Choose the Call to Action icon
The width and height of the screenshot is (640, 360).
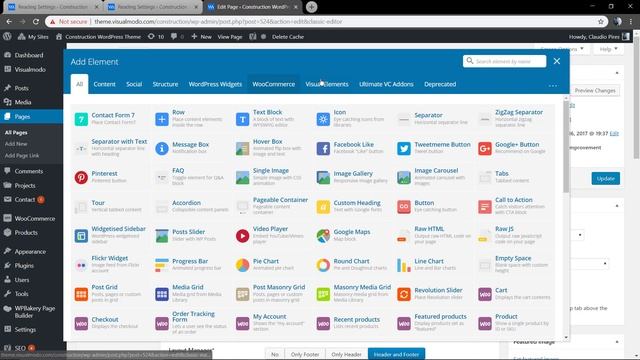pos(484,207)
